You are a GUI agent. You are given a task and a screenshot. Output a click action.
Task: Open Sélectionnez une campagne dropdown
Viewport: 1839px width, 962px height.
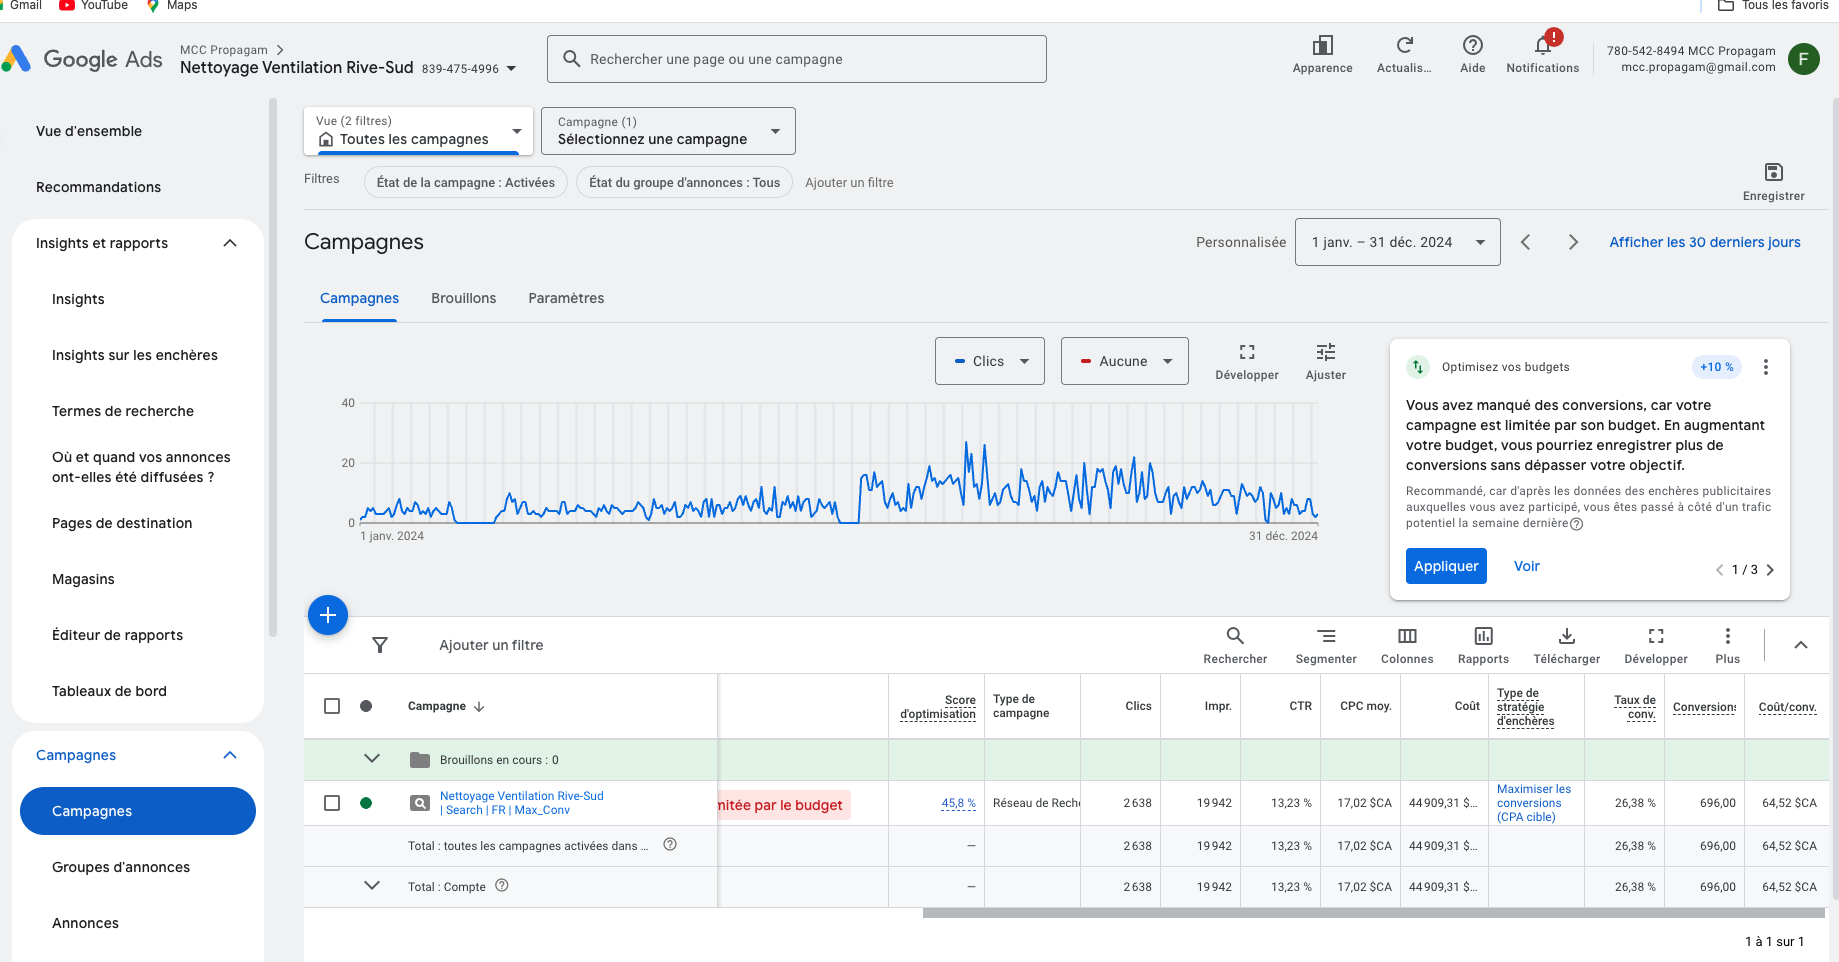pyautogui.click(x=668, y=131)
